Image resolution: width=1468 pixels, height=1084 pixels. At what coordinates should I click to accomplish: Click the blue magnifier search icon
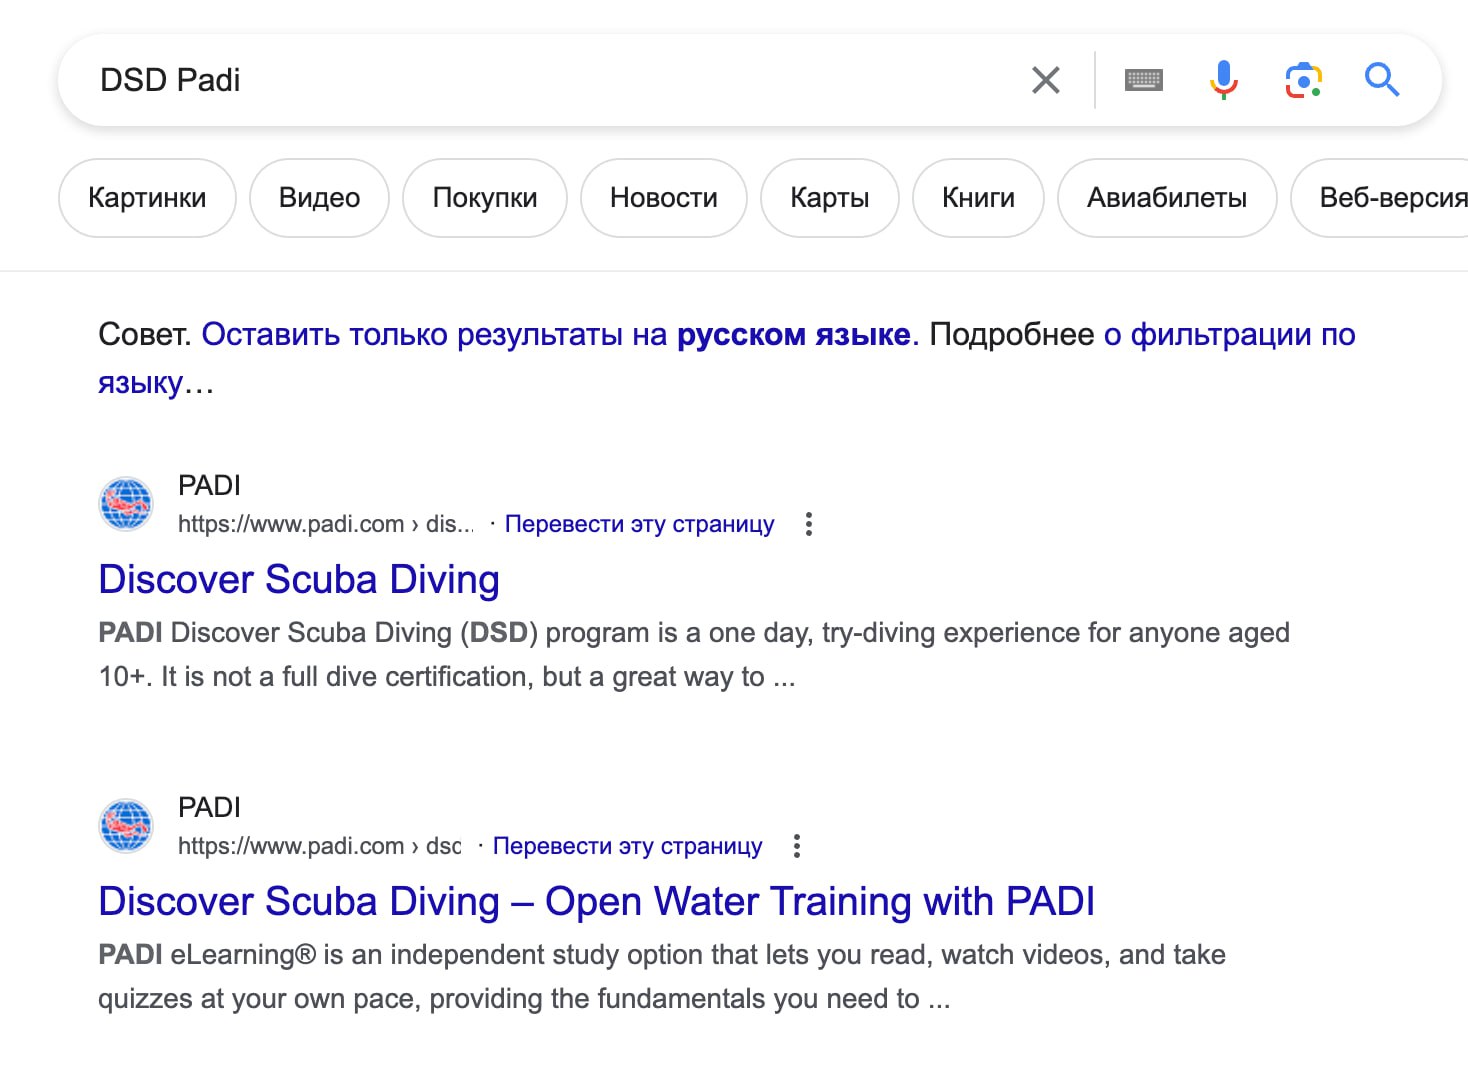pyautogui.click(x=1382, y=80)
